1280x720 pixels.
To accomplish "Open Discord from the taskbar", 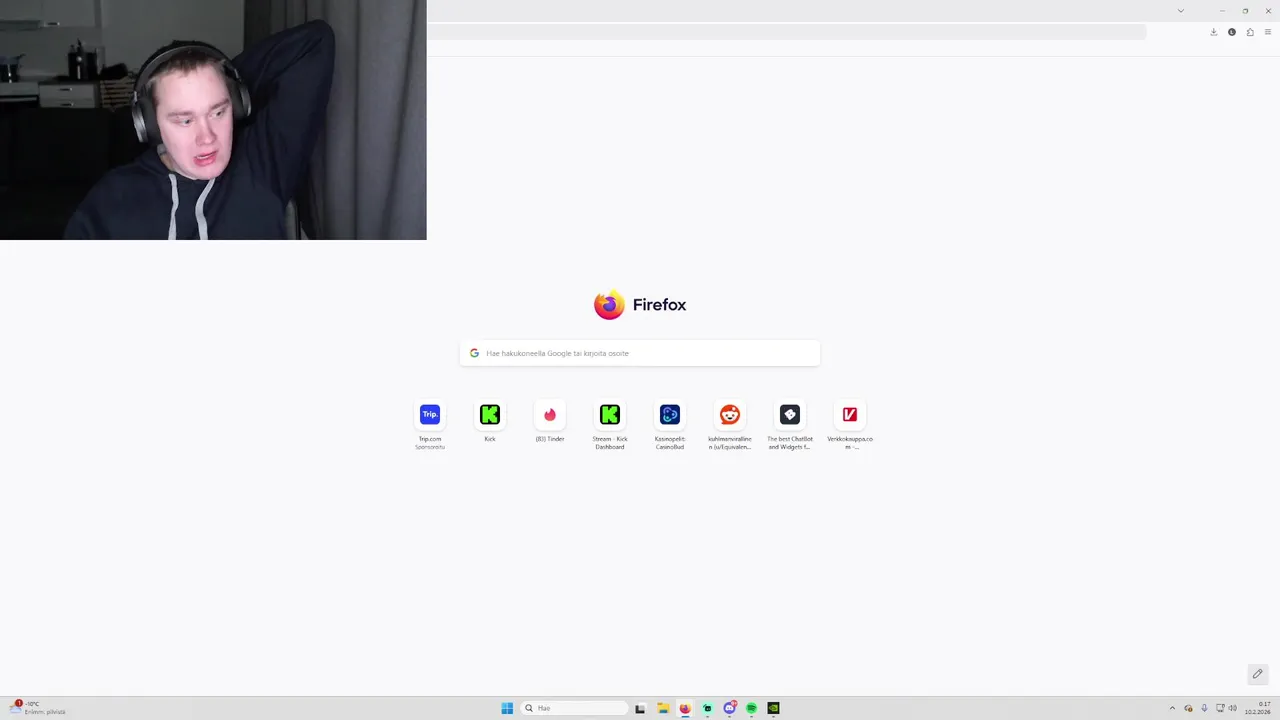I will point(729,708).
